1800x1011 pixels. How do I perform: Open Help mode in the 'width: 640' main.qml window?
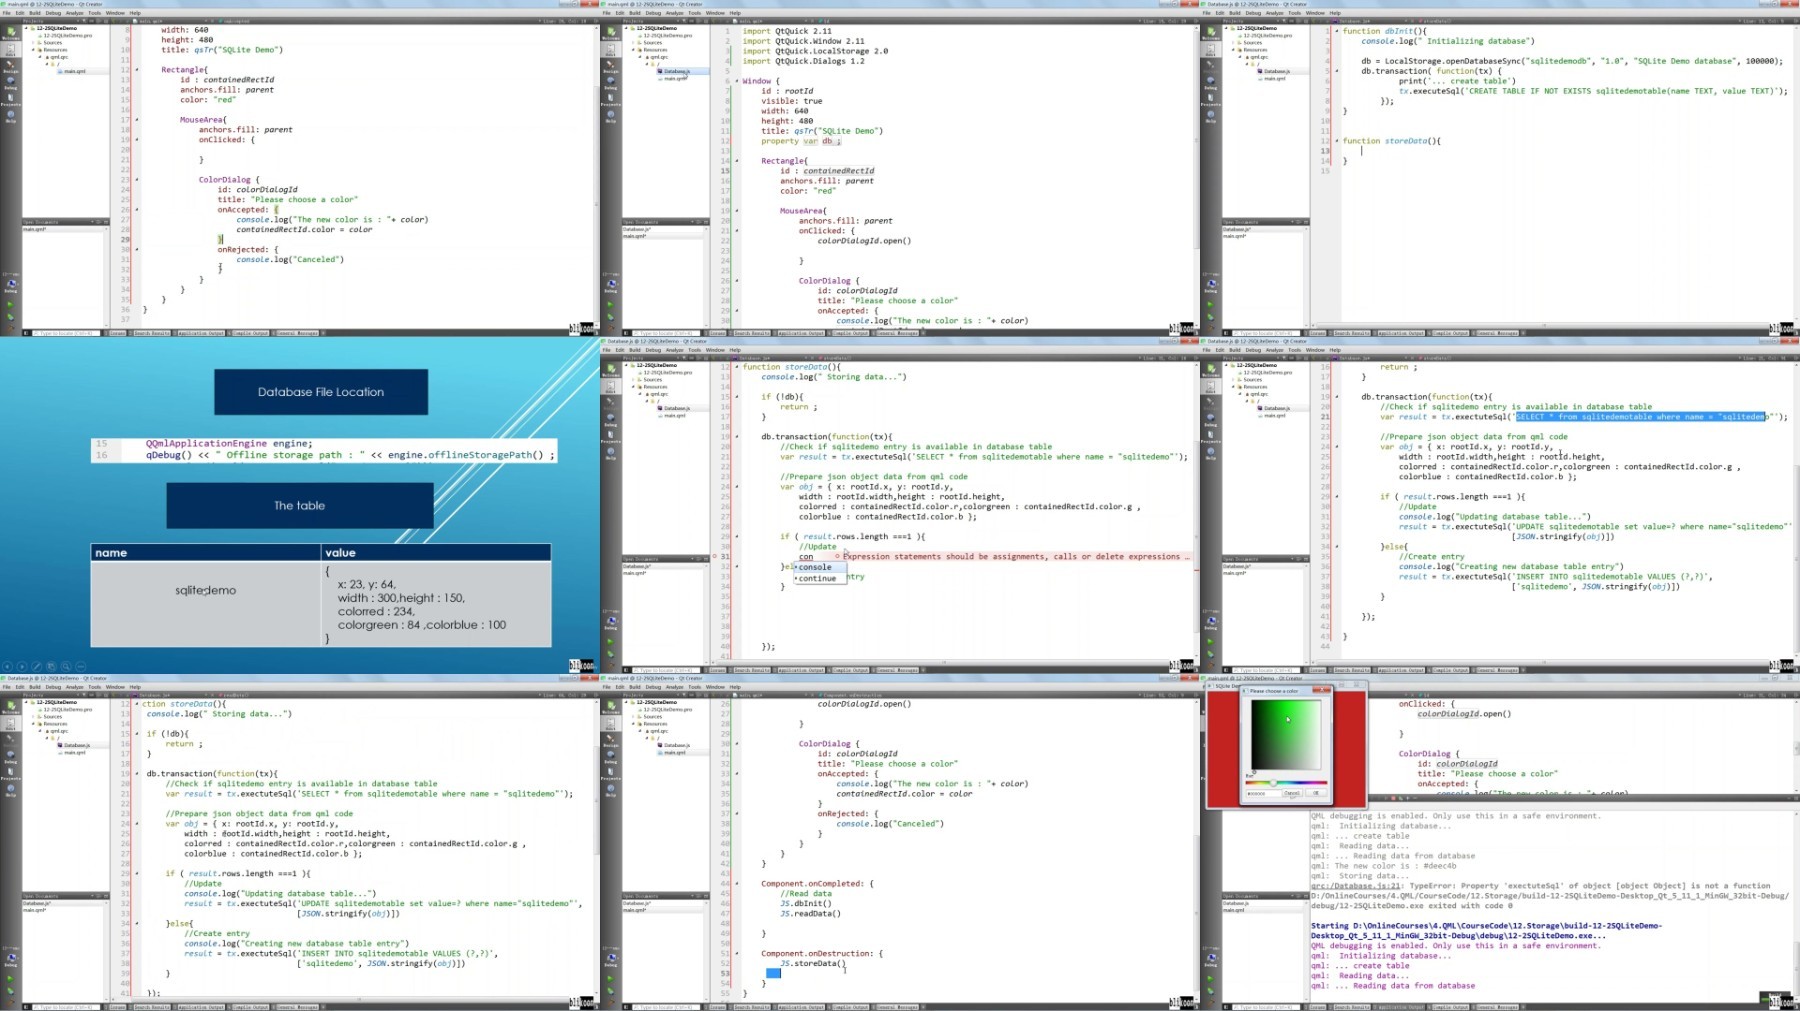pos(11,116)
